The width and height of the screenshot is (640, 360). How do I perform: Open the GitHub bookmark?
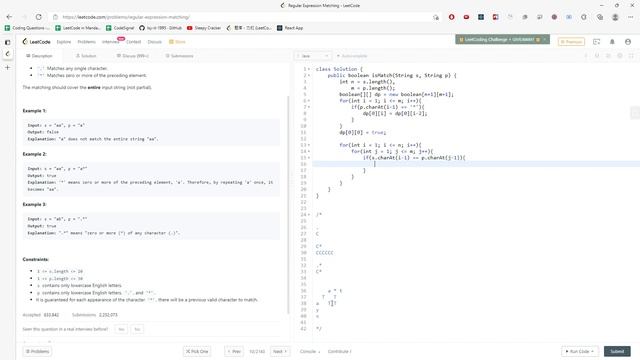pos(160,28)
